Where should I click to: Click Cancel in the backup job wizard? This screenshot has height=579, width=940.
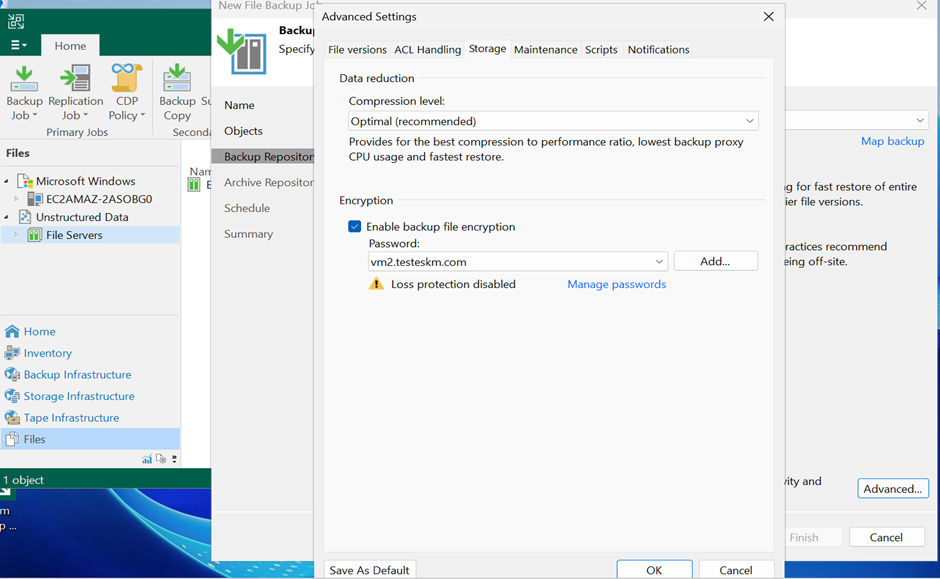click(x=886, y=537)
